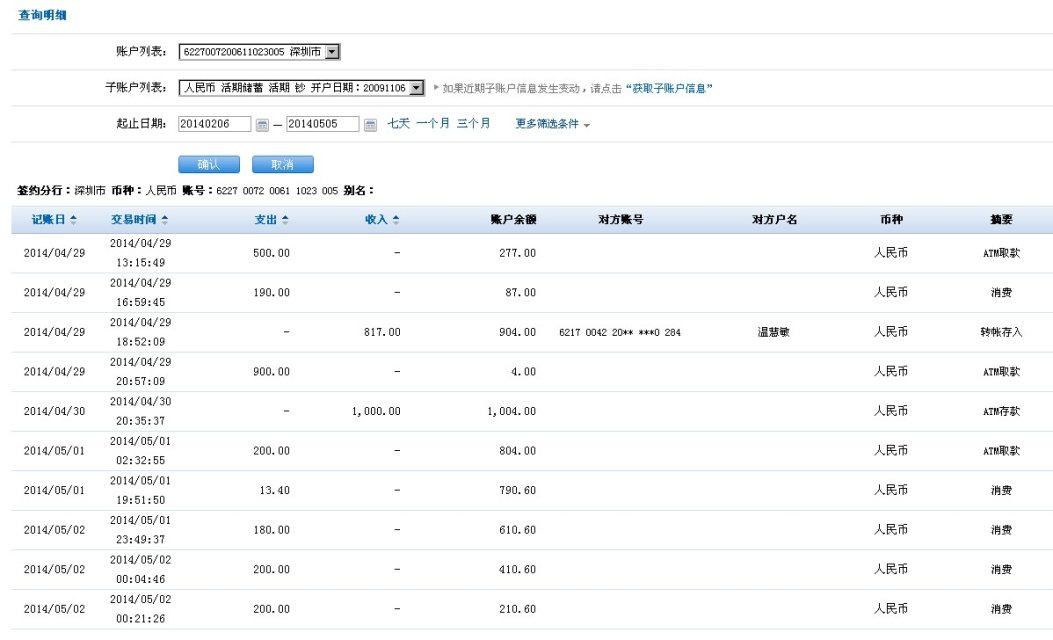Sort by 交易时间 column arrow
This screenshot has height=640, width=1053.
pos(165,220)
